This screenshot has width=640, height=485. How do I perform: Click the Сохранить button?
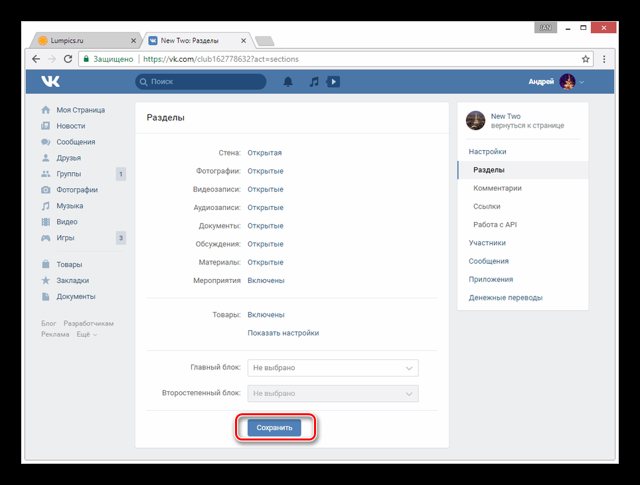point(274,428)
